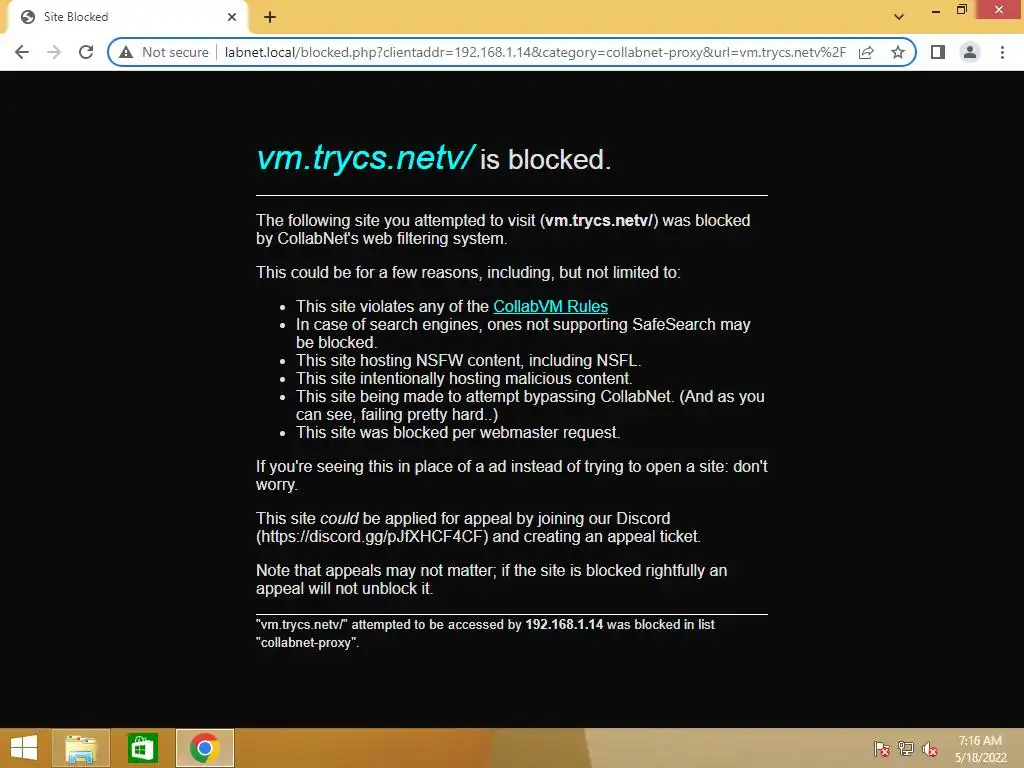Open File Explorer from the taskbar
Viewport: 1024px width, 768px height.
[x=81, y=748]
